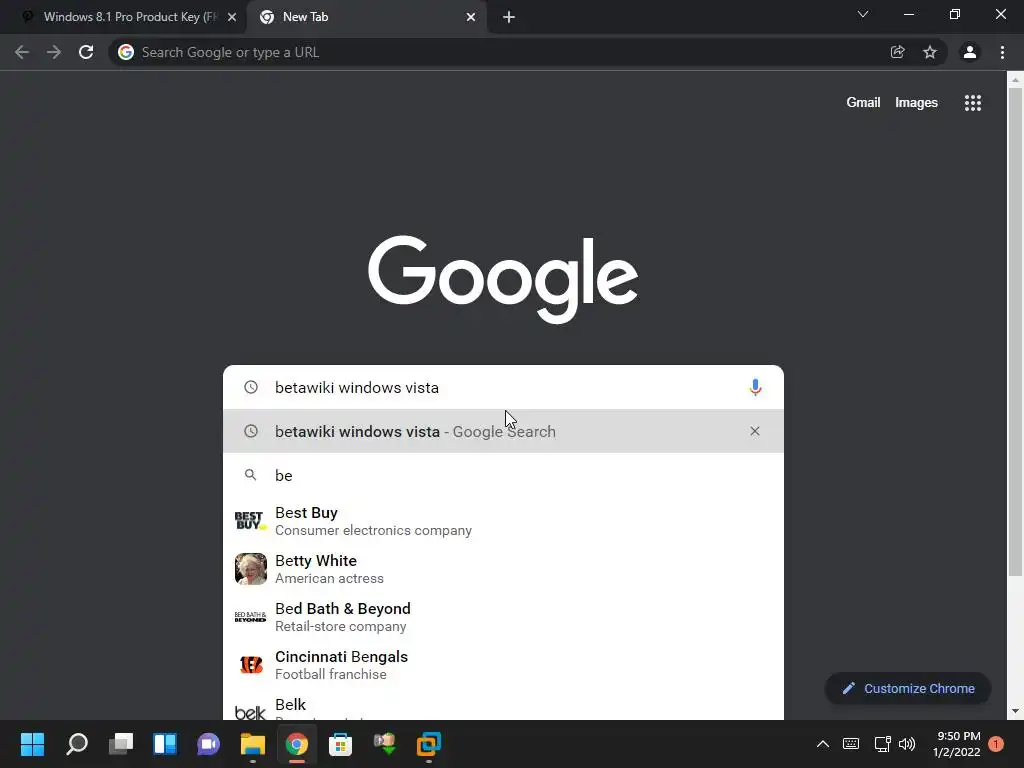Click the Best Buy logo thumbnail
This screenshot has height=768, width=1024.
(x=251, y=520)
